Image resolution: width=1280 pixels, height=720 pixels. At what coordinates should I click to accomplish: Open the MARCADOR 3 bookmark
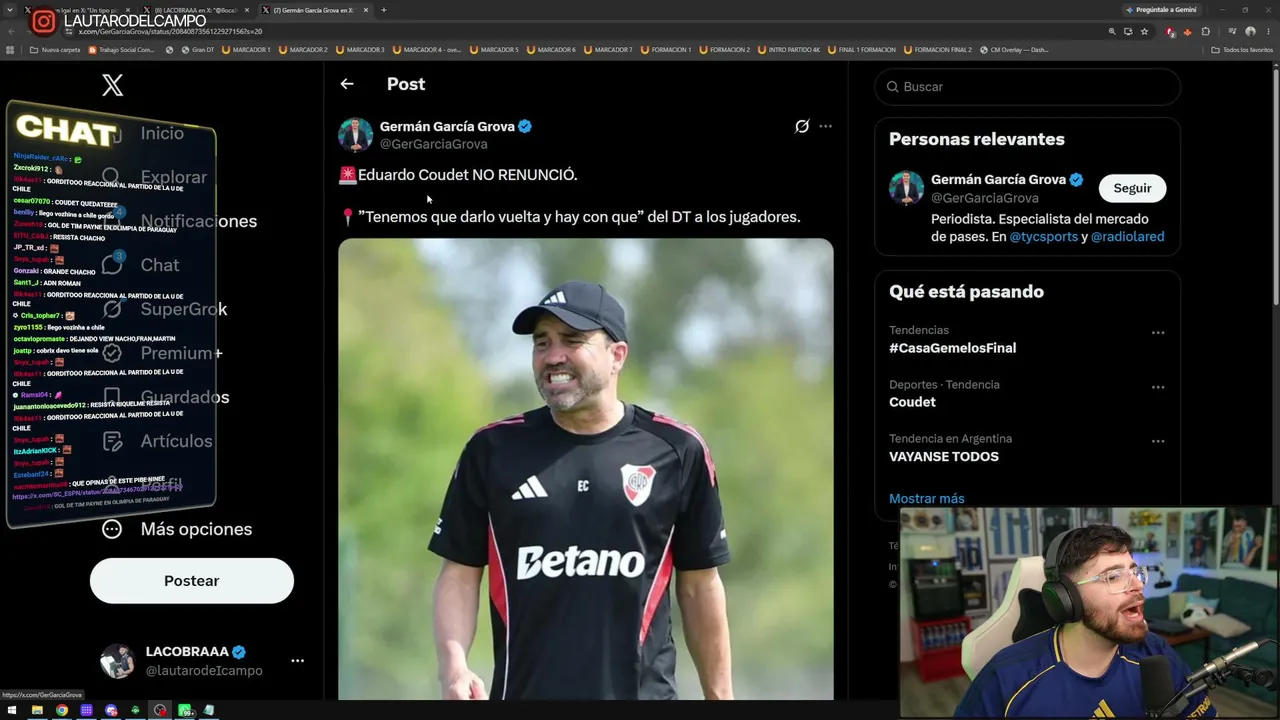(x=361, y=50)
